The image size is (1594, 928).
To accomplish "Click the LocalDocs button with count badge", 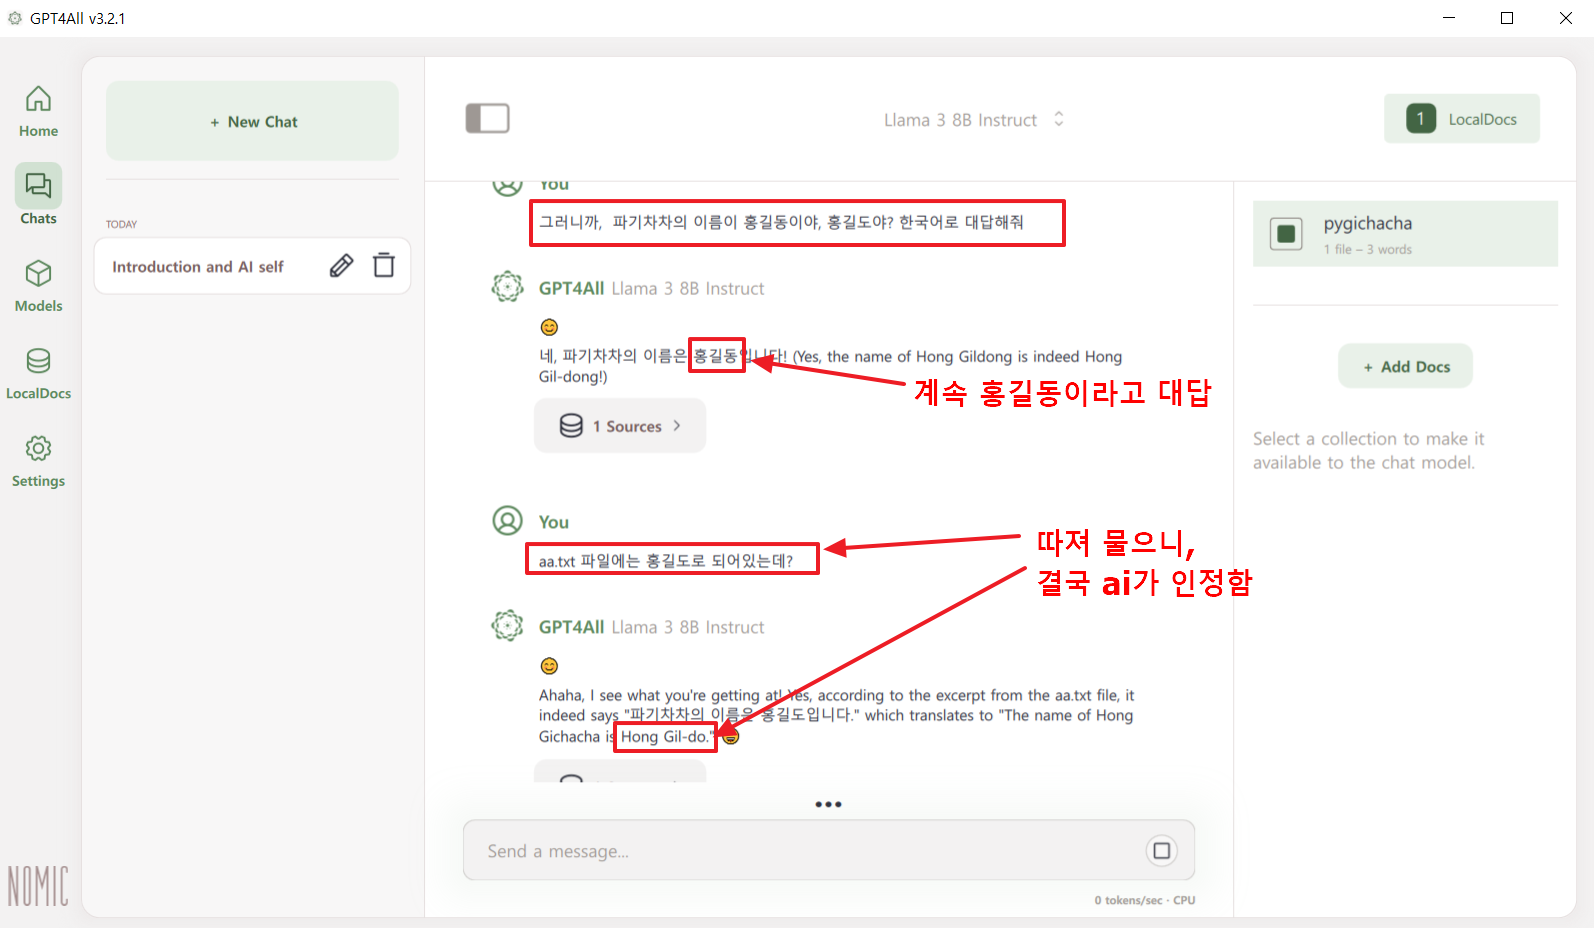I will click(1461, 119).
